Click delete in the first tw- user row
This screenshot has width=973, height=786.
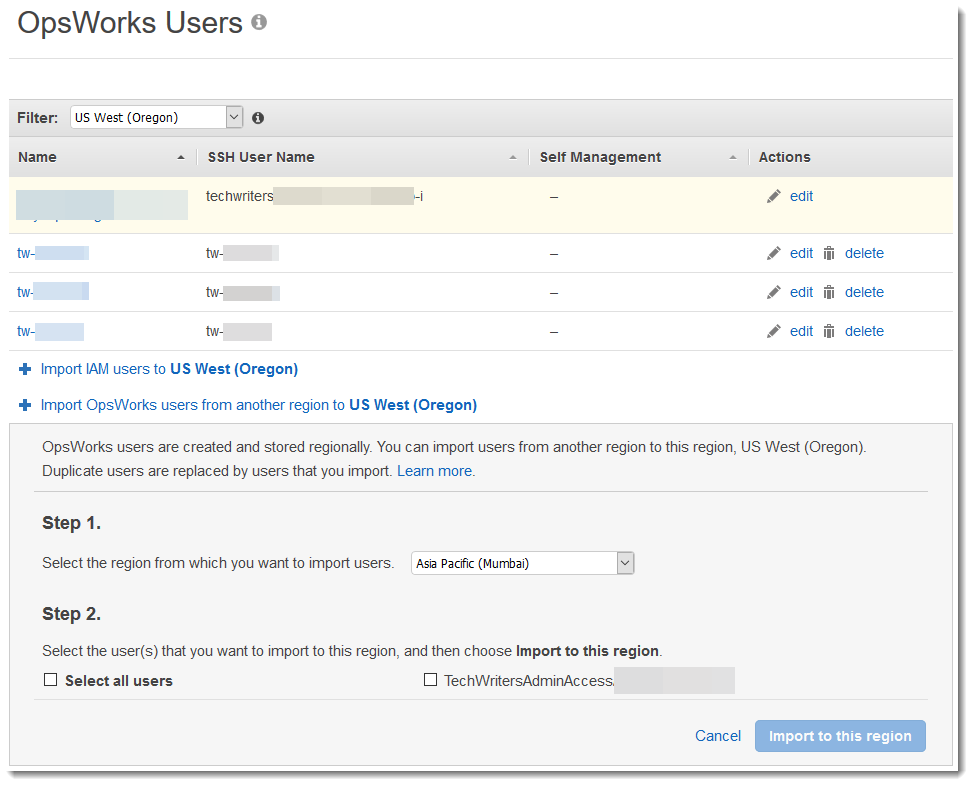click(x=864, y=253)
